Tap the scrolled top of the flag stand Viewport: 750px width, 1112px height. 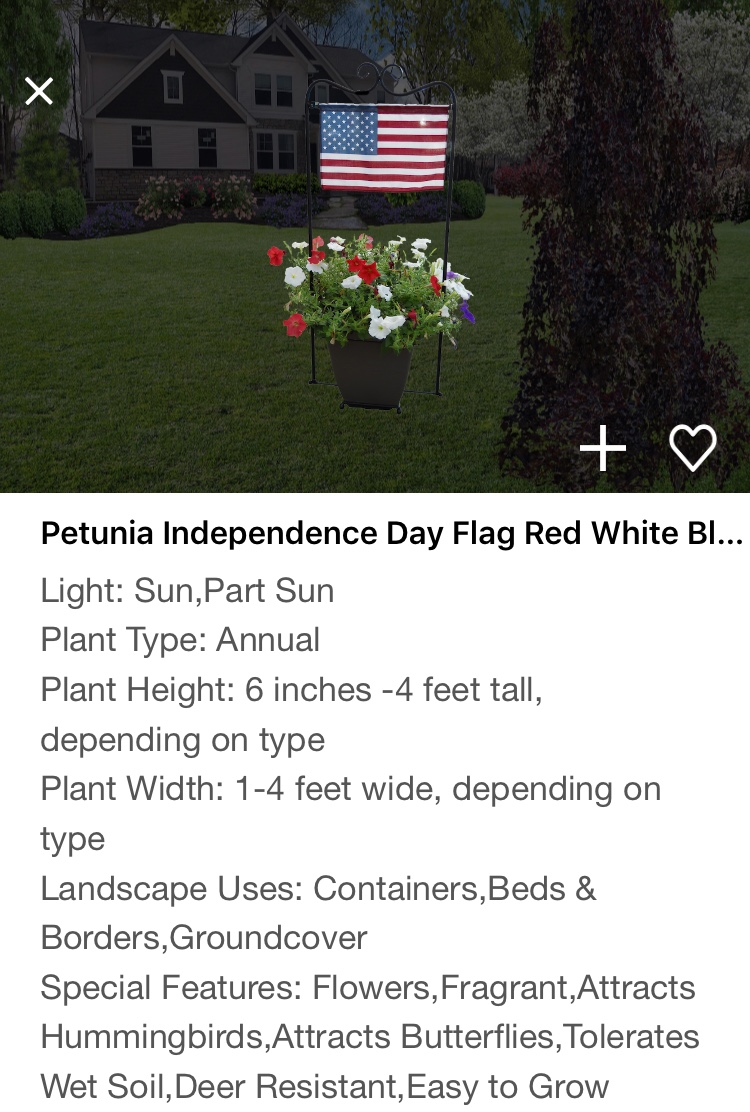click(x=383, y=74)
